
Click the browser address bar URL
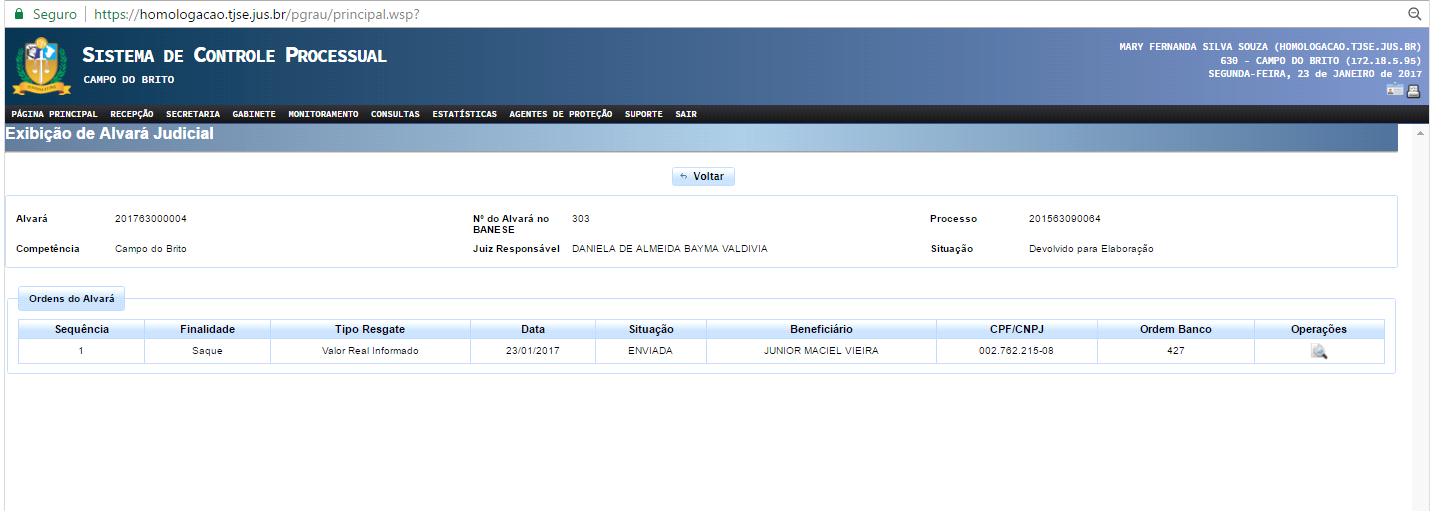[x=256, y=14]
